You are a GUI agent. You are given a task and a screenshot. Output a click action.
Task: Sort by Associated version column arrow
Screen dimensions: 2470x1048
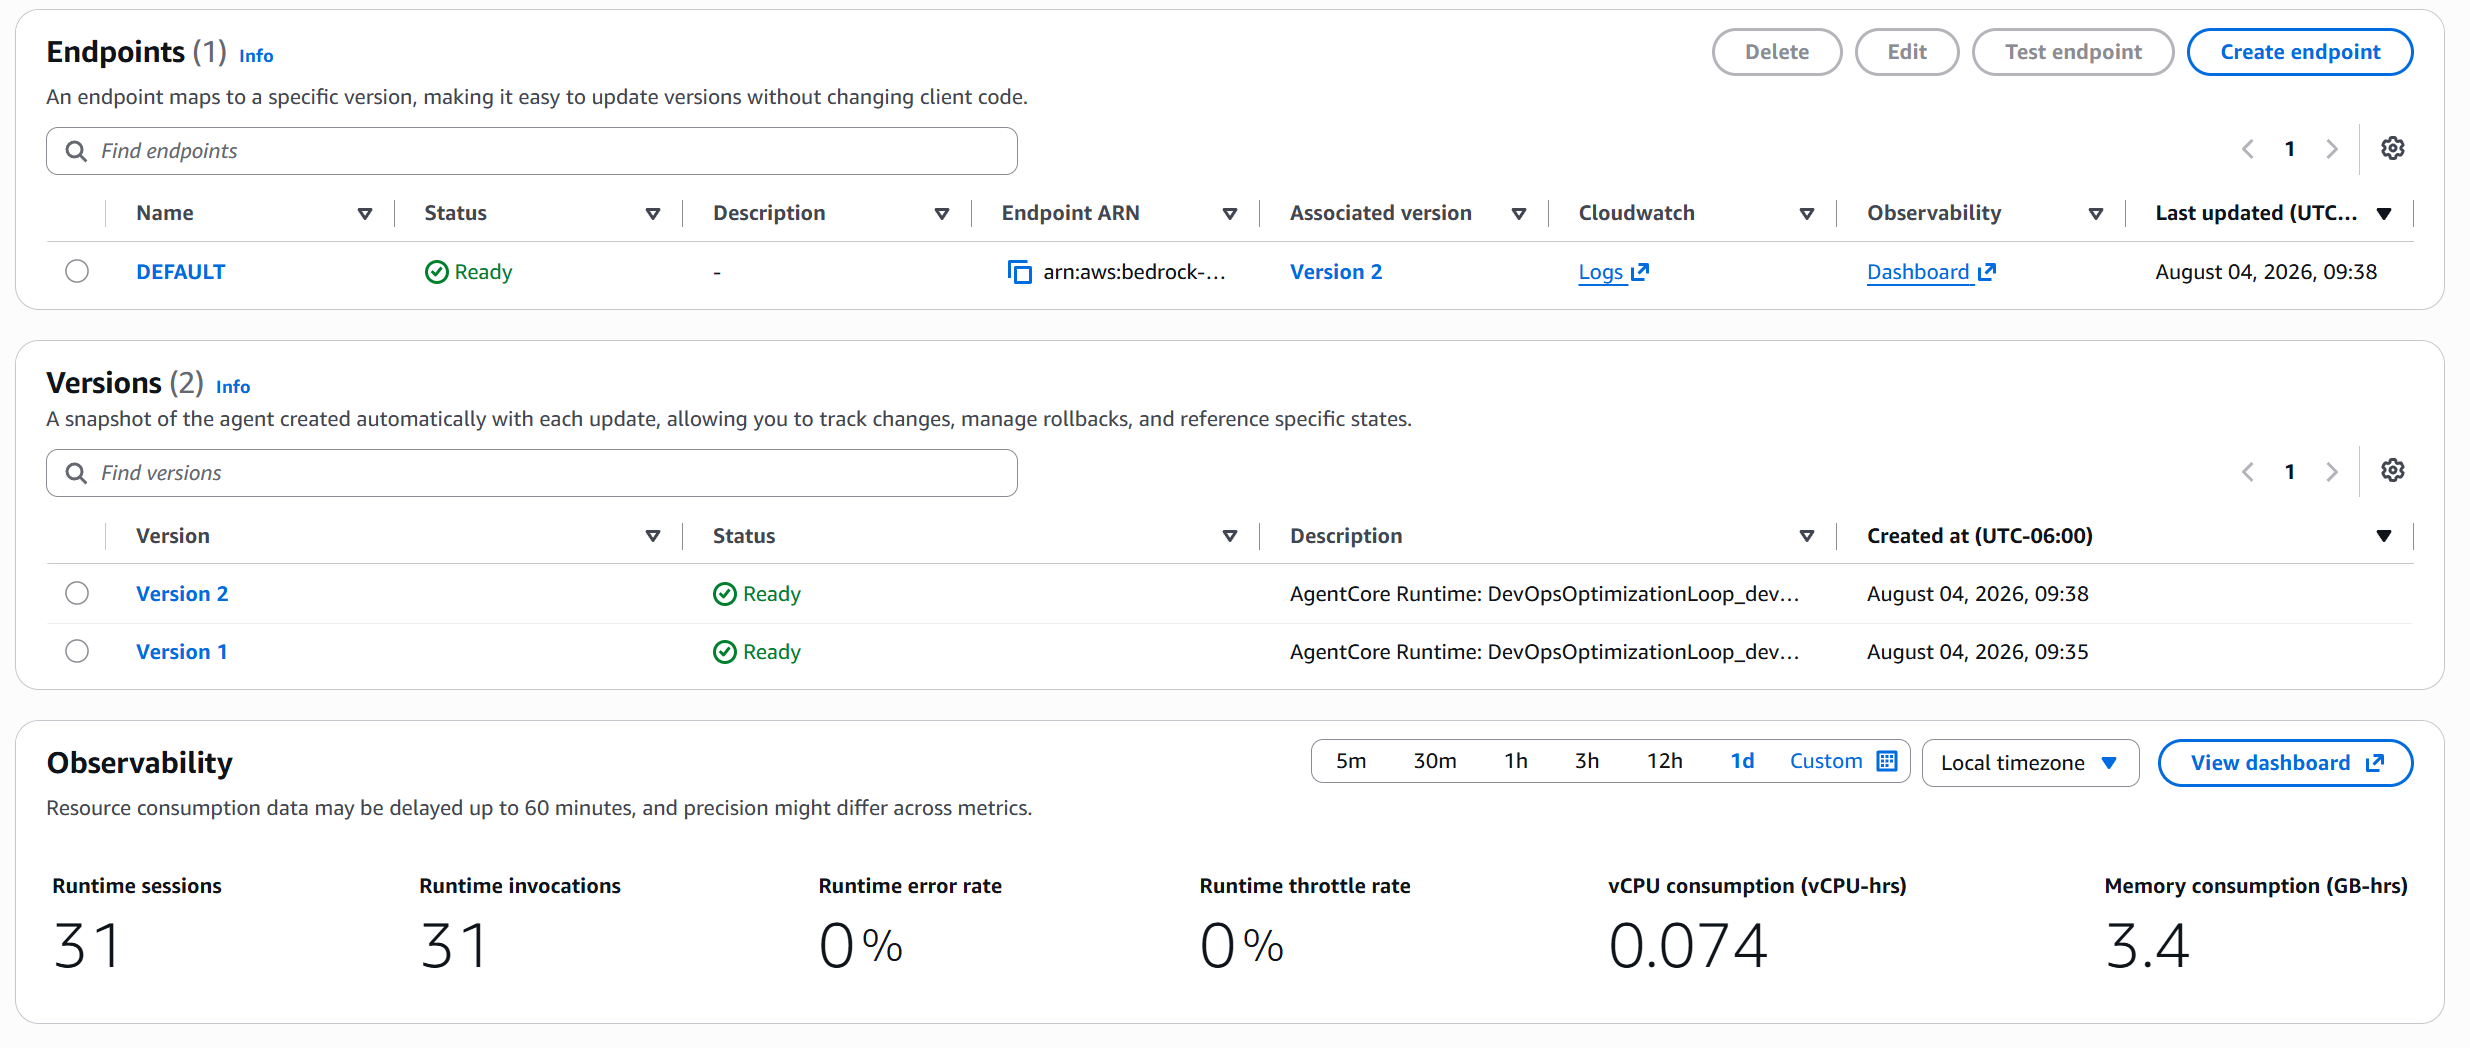click(1519, 214)
